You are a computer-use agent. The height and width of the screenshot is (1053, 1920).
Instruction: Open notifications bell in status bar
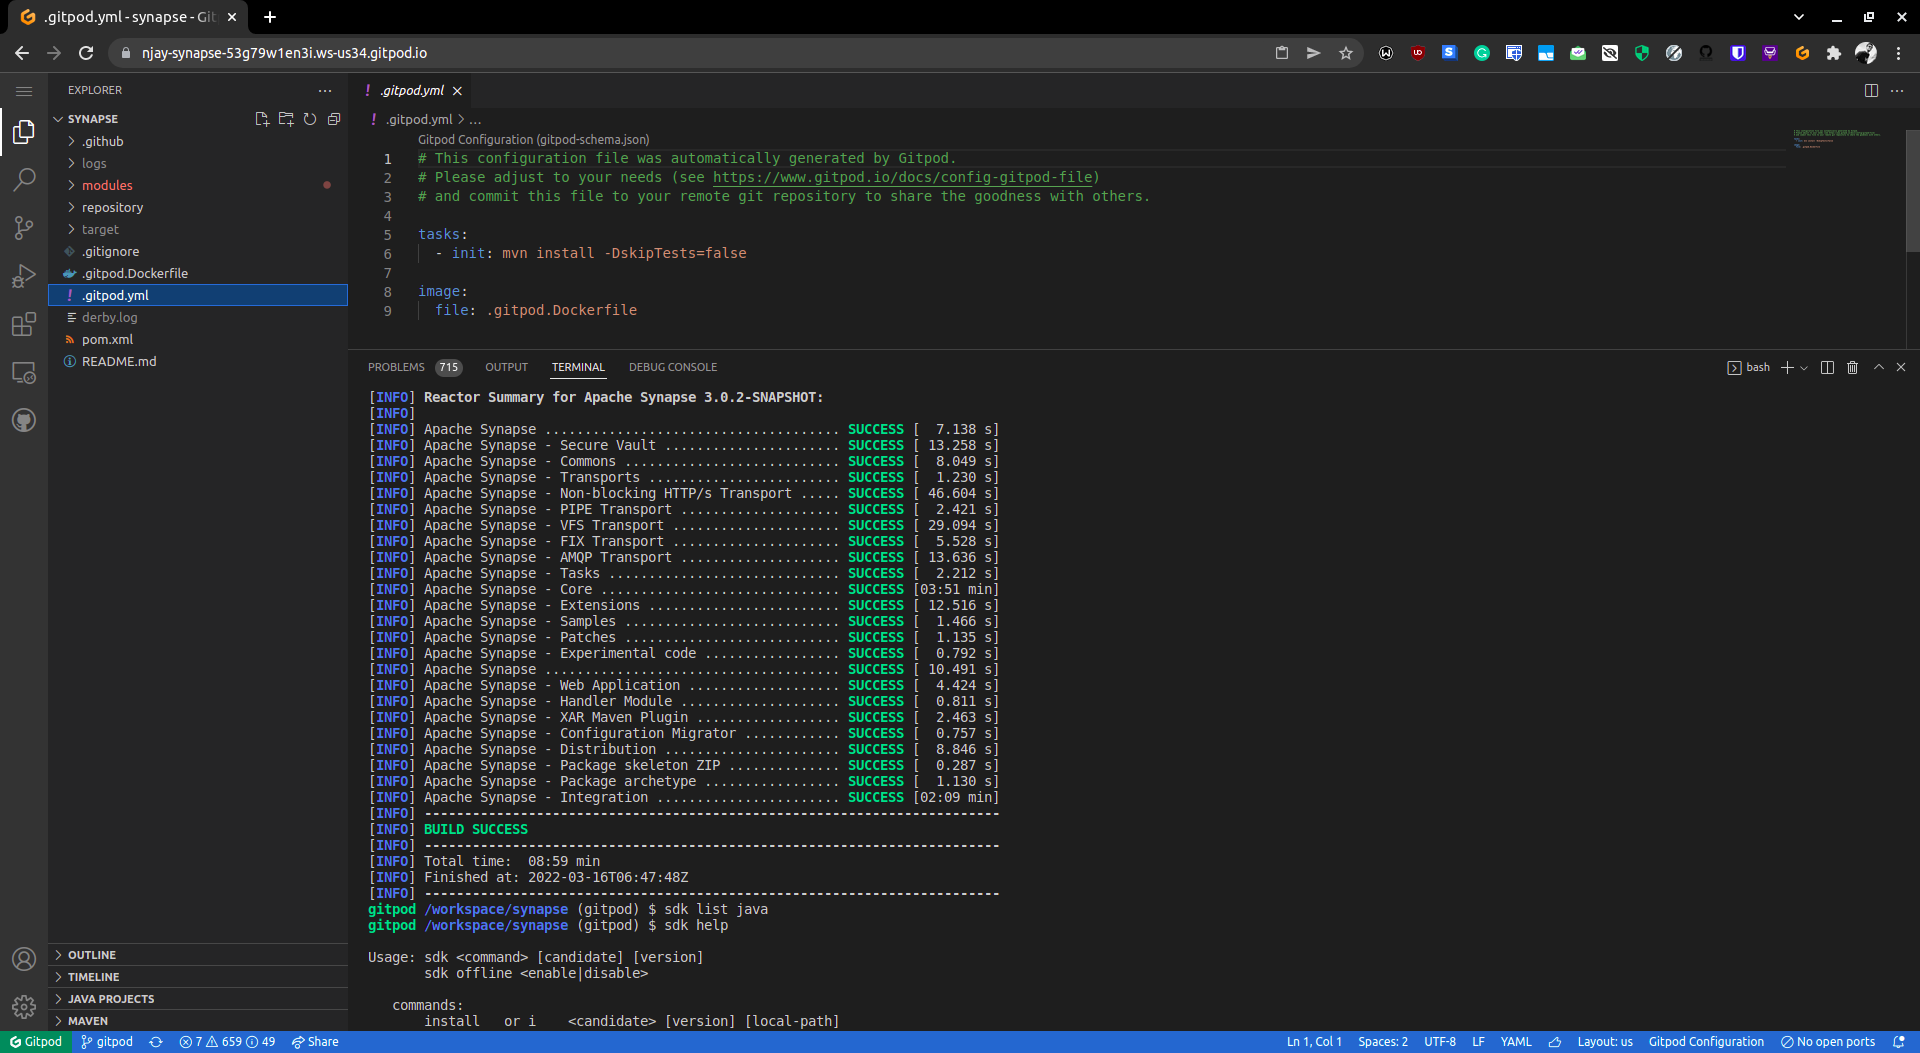(x=1899, y=1042)
